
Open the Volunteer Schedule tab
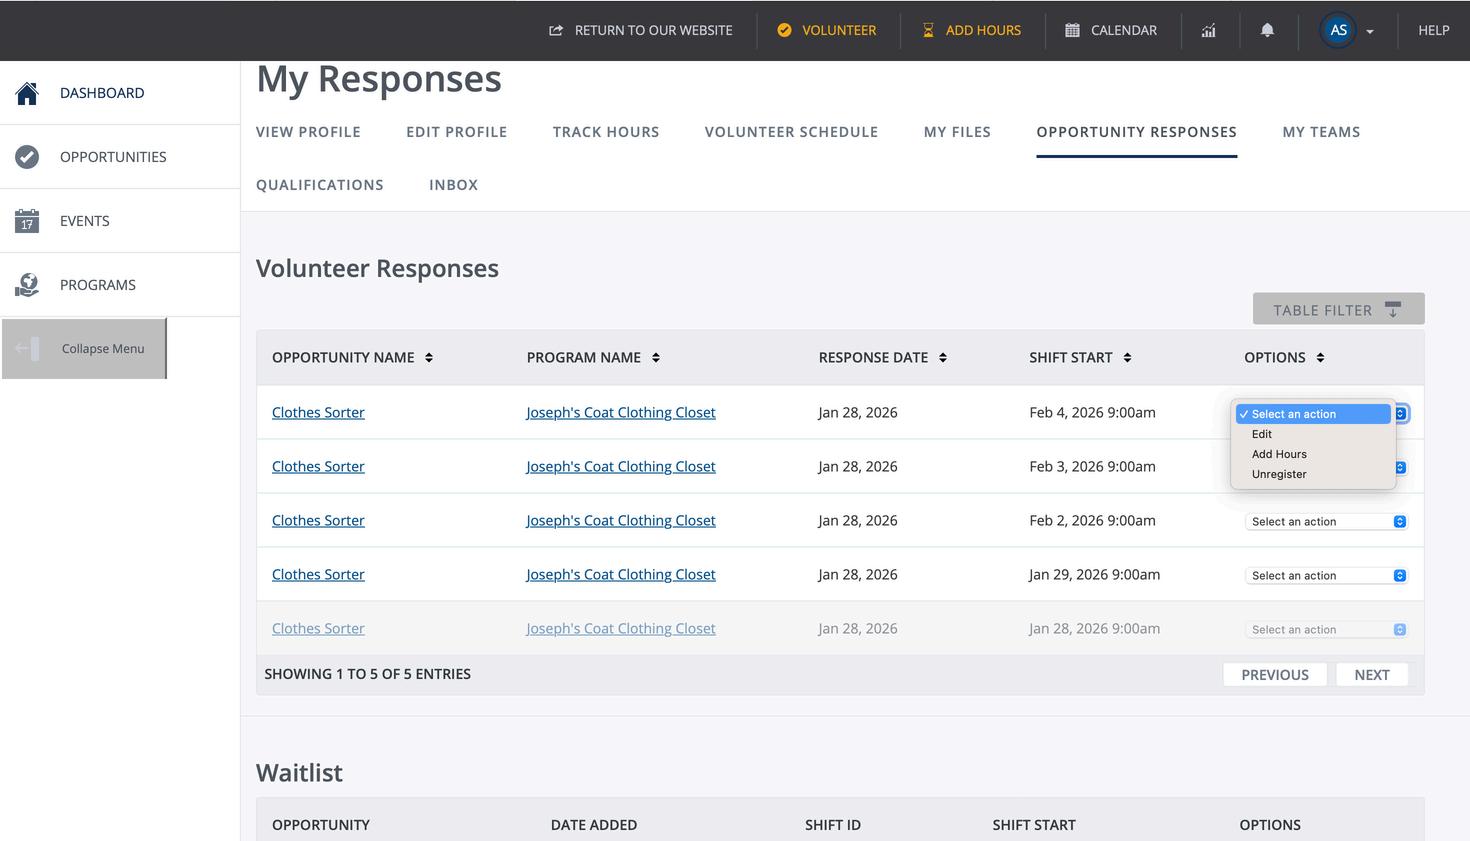click(791, 132)
